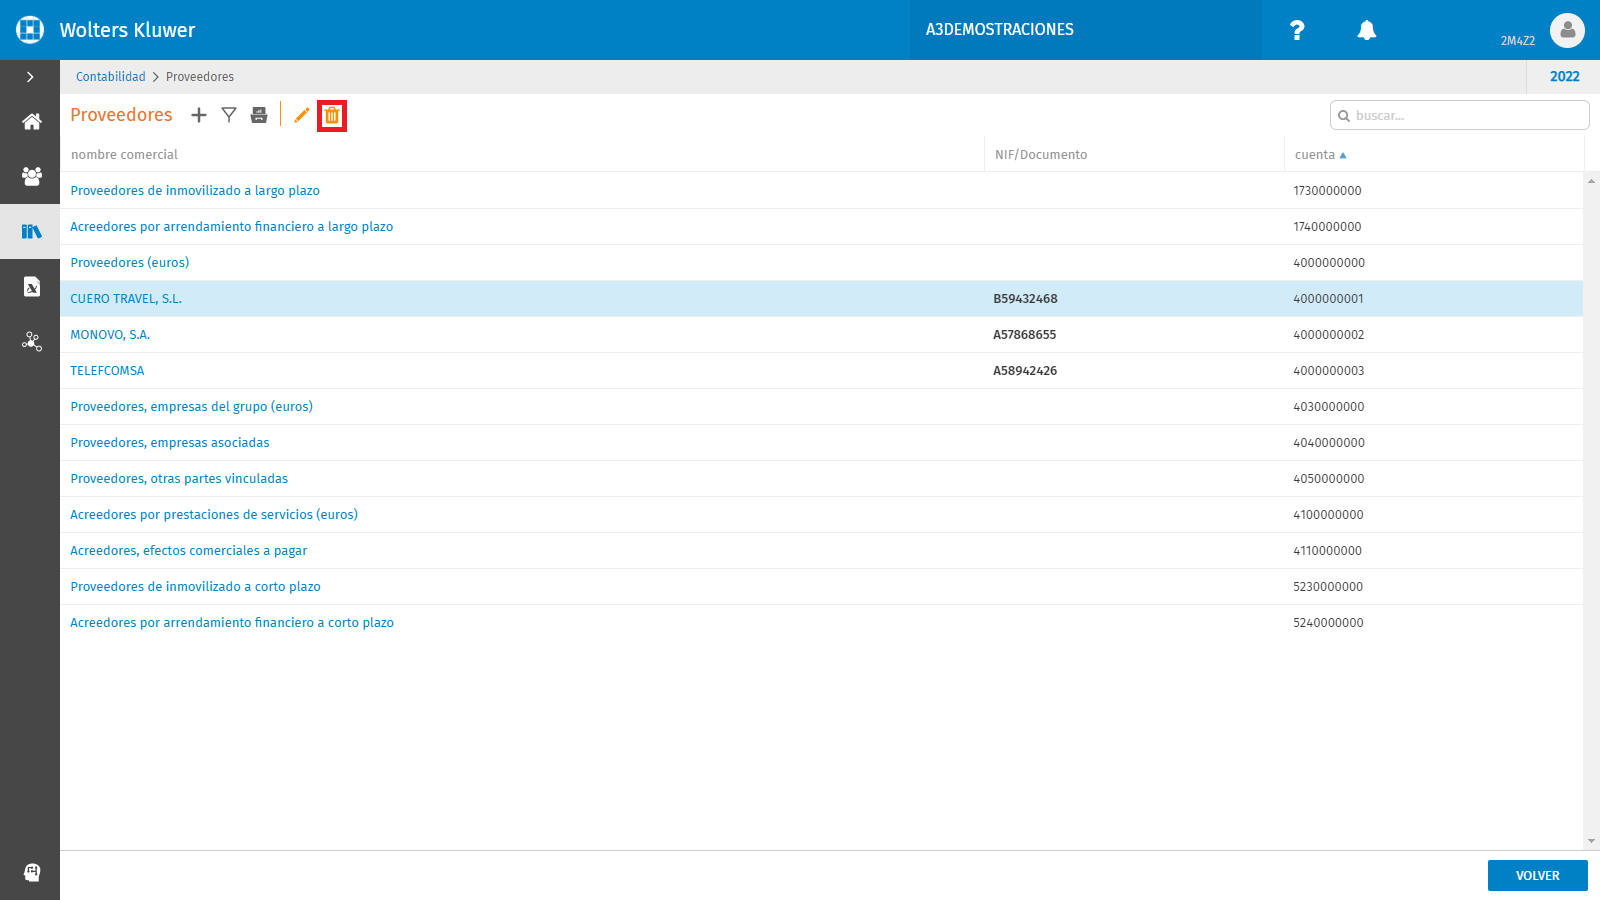Sort by nombre comercial column header

pyautogui.click(x=124, y=155)
